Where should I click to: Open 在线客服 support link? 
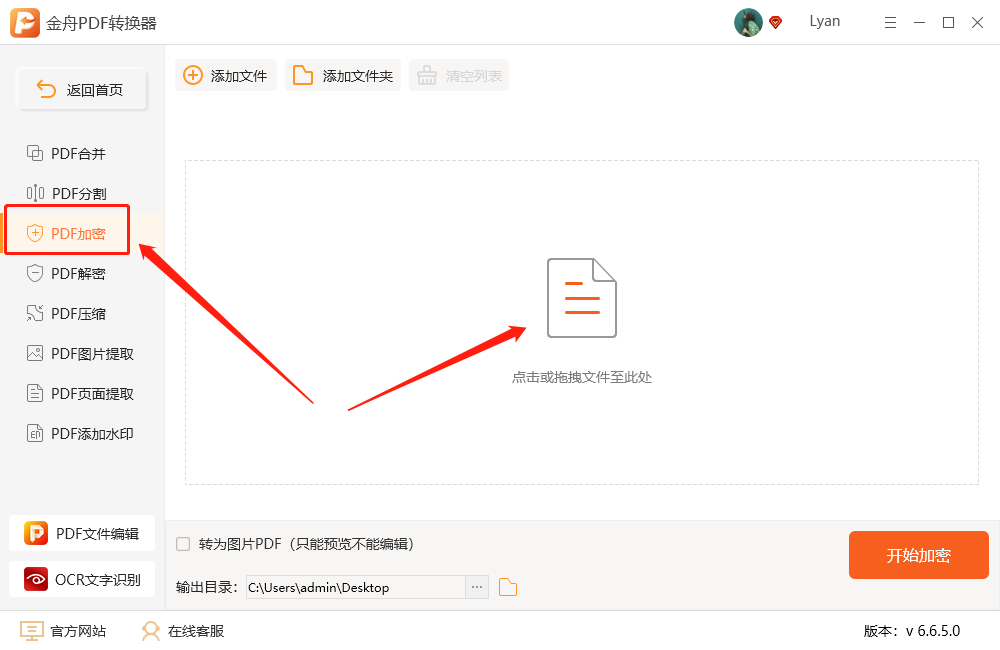point(183,631)
